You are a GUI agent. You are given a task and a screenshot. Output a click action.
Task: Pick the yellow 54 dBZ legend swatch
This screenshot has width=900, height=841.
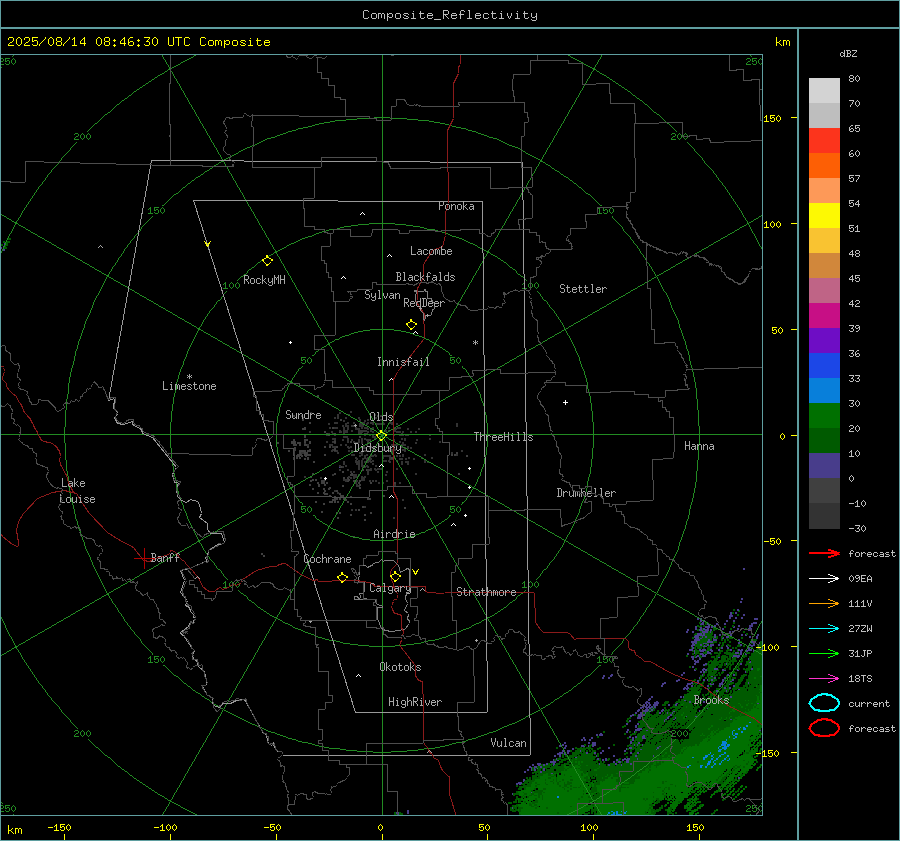(x=824, y=215)
